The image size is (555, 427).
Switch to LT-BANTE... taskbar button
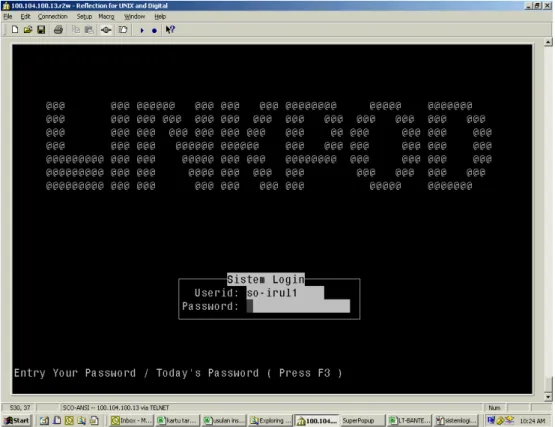[x=409, y=421]
